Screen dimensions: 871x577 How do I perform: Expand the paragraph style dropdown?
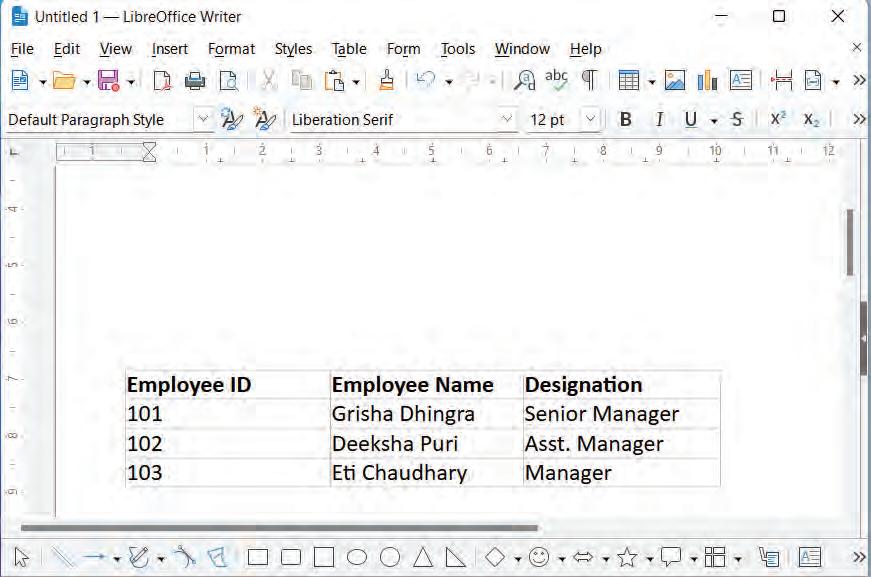click(x=203, y=119)
